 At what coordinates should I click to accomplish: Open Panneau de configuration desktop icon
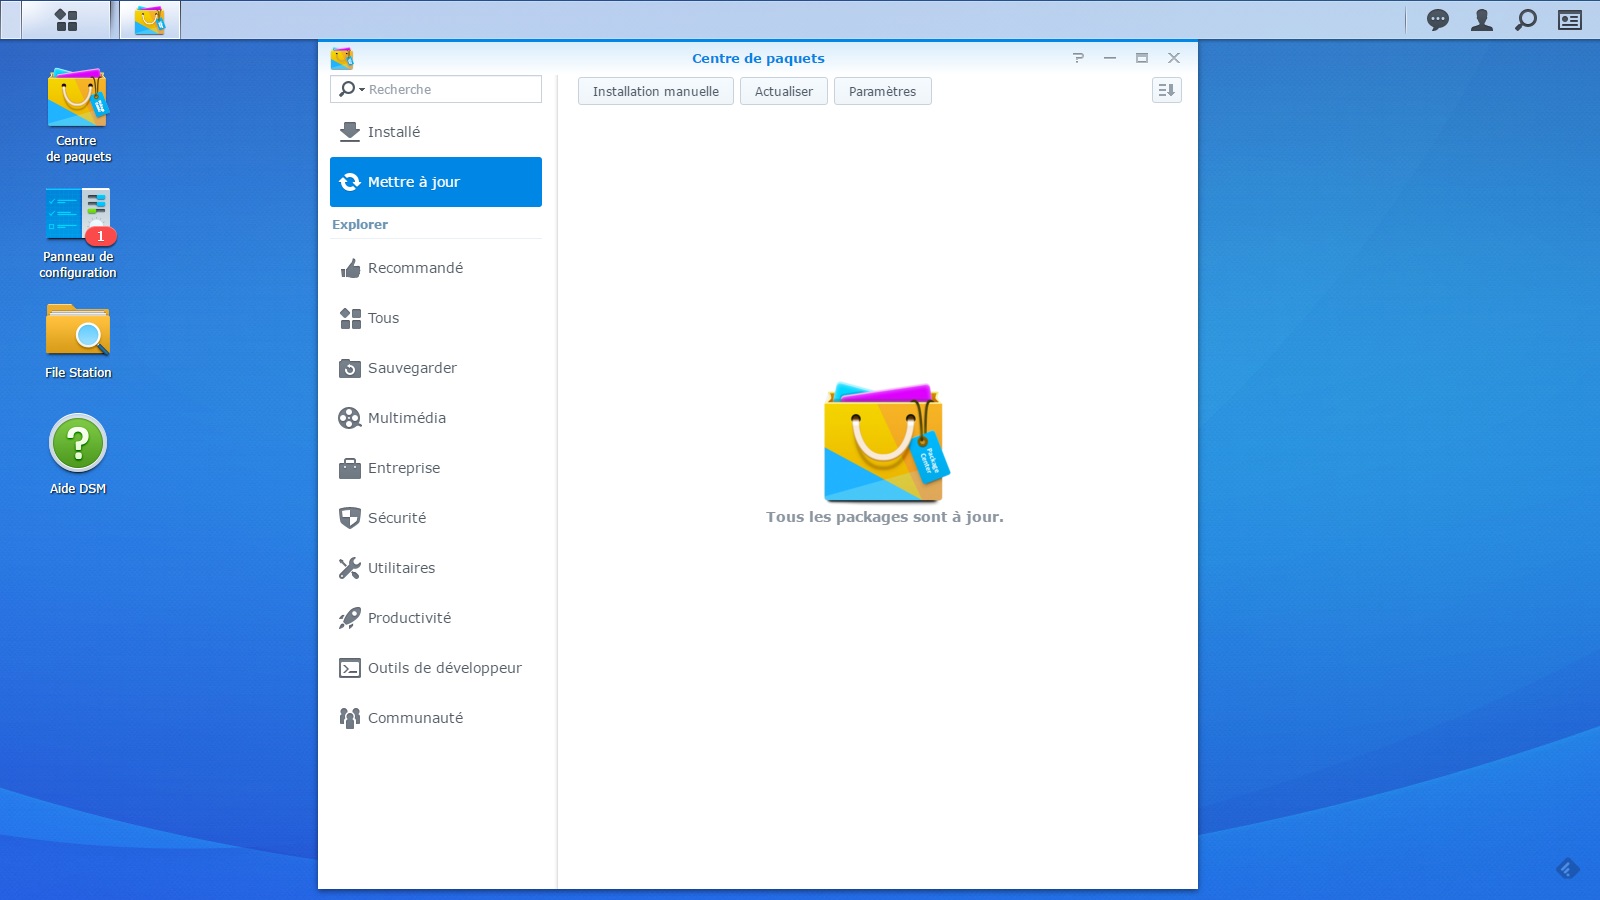click(78, 232)
